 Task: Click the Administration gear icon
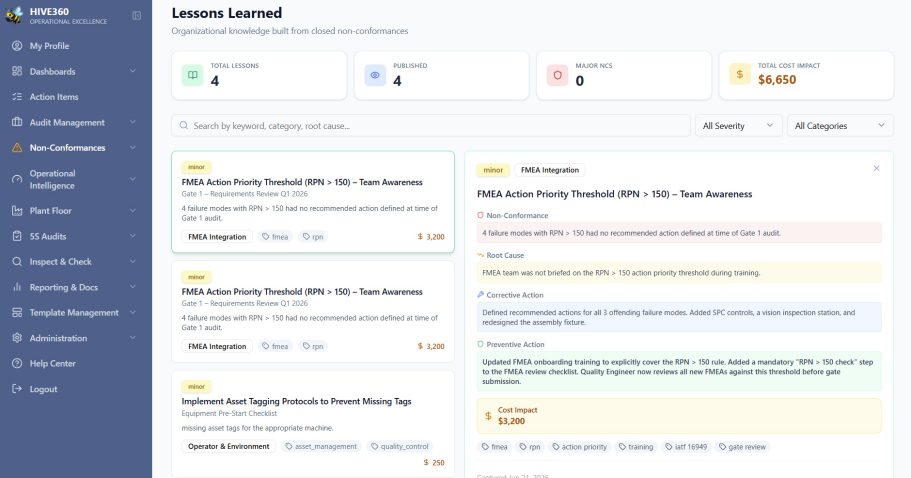click(17, 337)
